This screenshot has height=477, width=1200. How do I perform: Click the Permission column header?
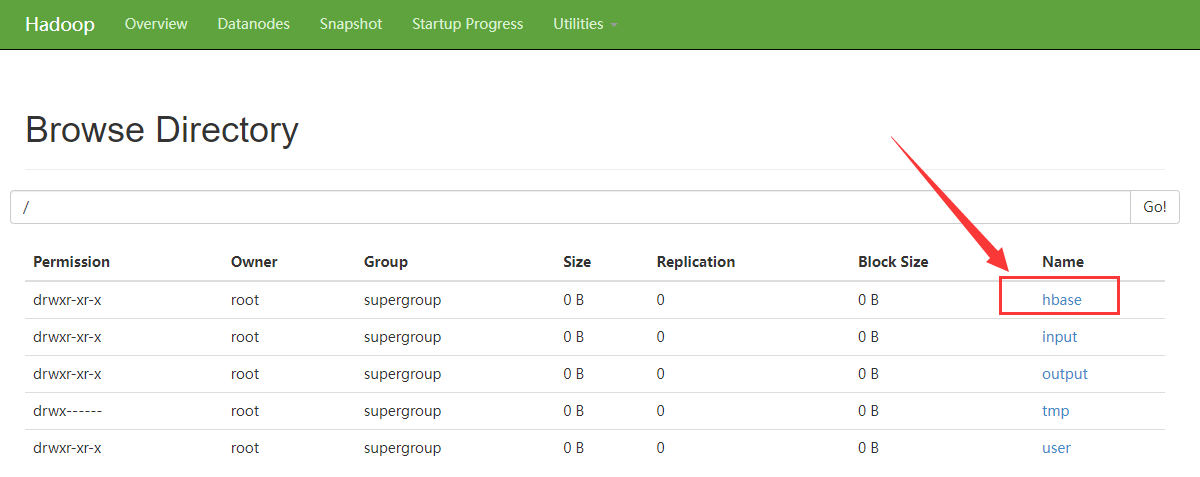click(x=71, y=262)
